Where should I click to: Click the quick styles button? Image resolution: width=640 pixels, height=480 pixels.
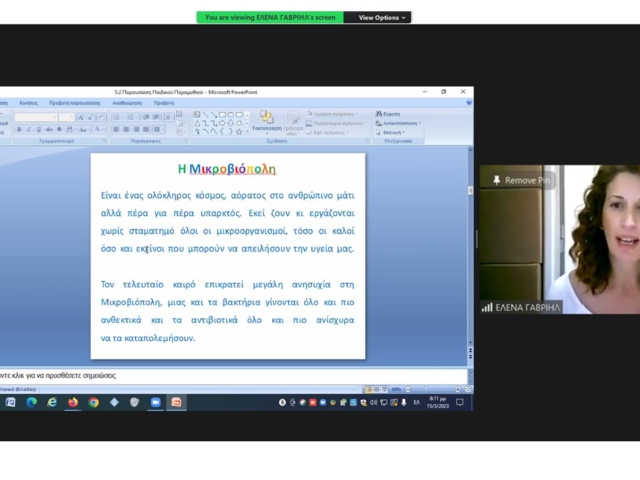click(x=293, y=123)
